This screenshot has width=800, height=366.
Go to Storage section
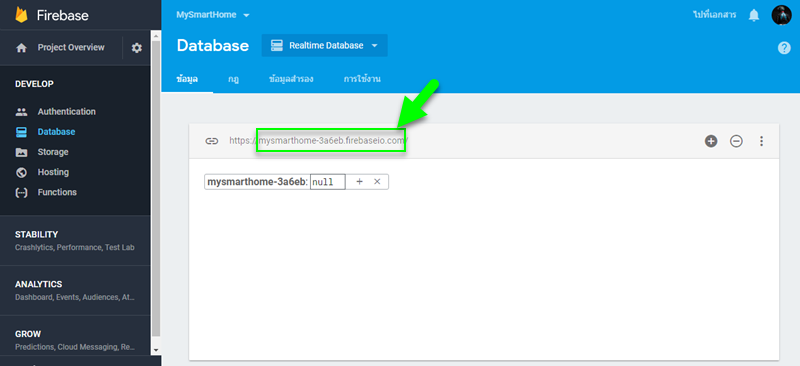[x=53, y=152]
